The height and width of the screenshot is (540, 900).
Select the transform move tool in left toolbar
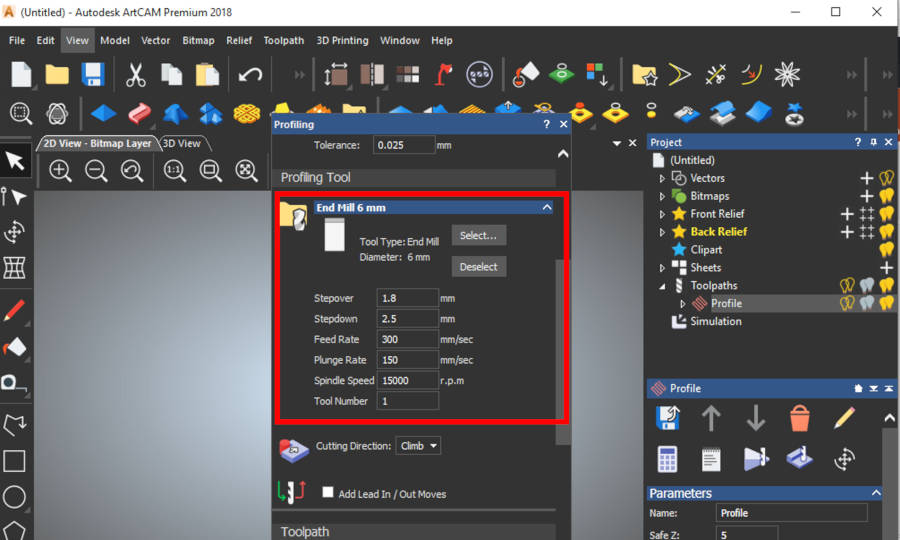pos(15,232)
